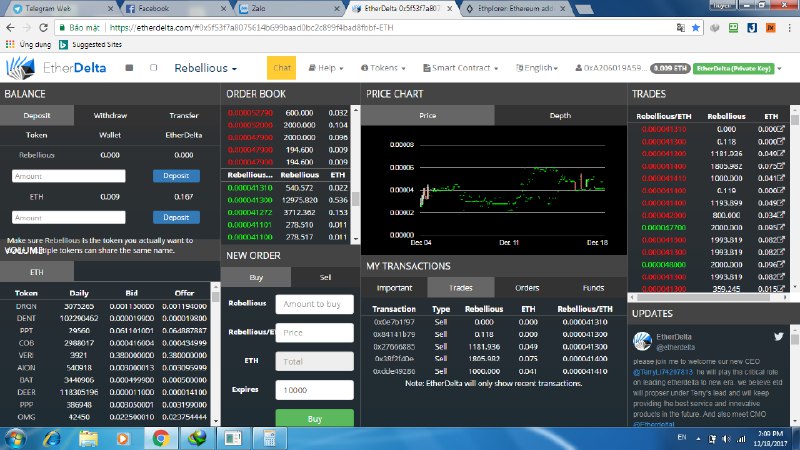Click the Volume table vertical scrollbar
Screen dimensions: 800x450
click(215, 353)
